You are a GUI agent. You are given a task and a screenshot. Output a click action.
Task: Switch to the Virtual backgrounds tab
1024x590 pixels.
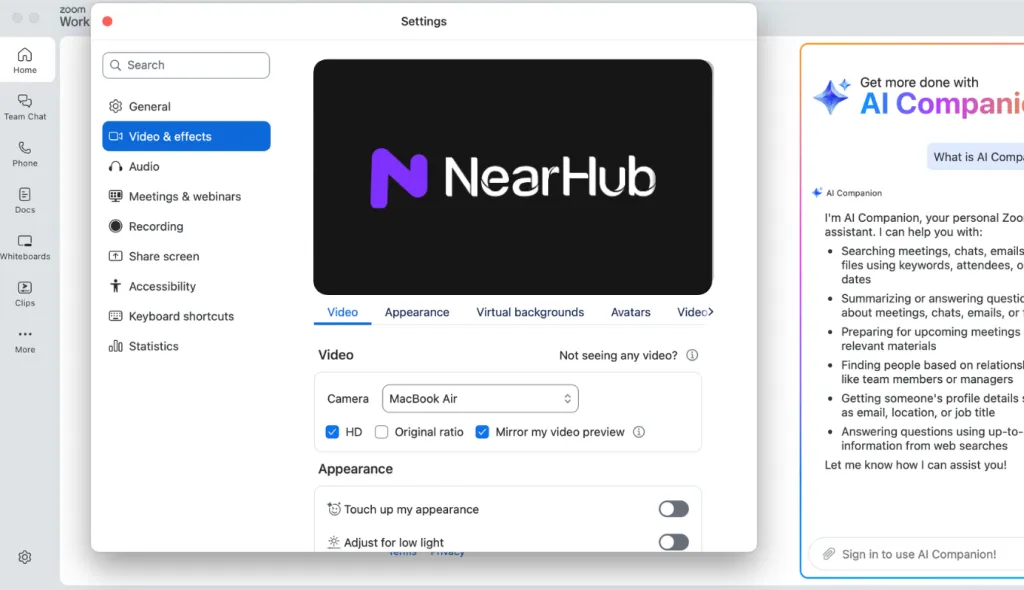[530, 312]
